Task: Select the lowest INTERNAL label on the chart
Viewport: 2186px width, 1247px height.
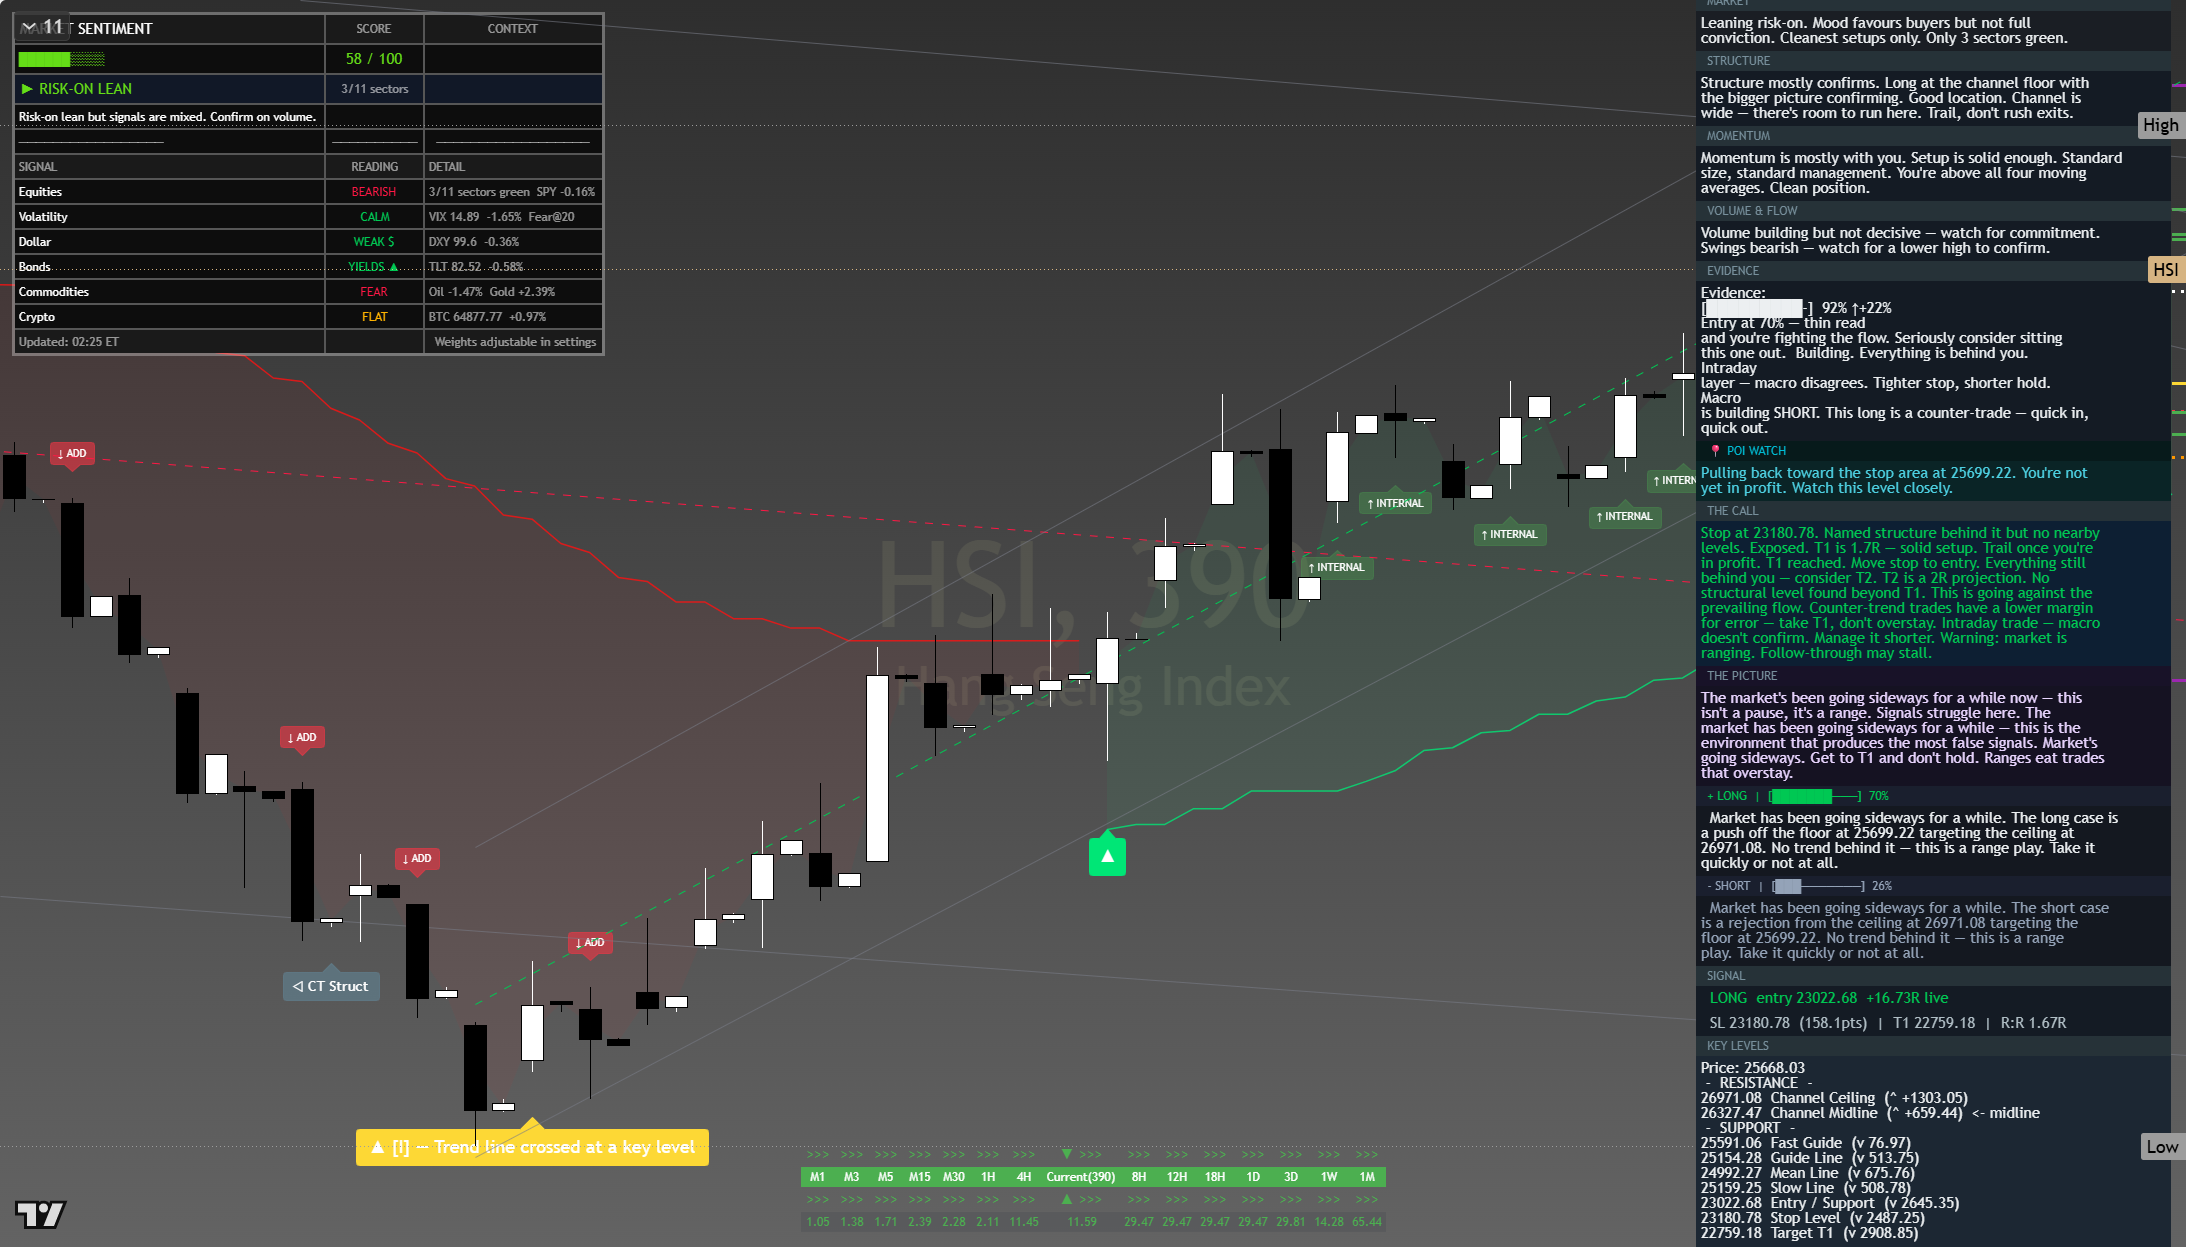Action: [1336, 567]
